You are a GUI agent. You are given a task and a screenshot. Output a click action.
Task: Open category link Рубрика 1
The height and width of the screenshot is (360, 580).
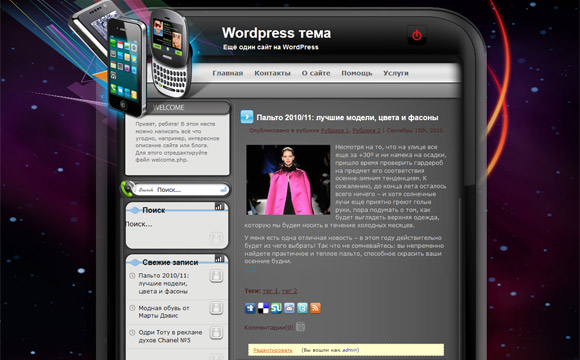click(335, 130)
